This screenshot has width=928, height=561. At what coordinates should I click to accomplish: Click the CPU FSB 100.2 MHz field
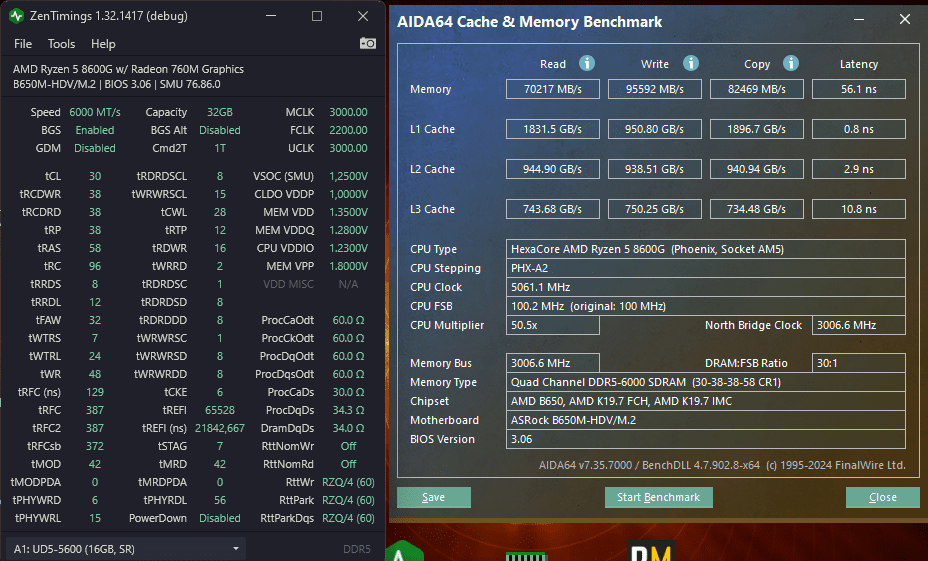click(x=705, y=306)
